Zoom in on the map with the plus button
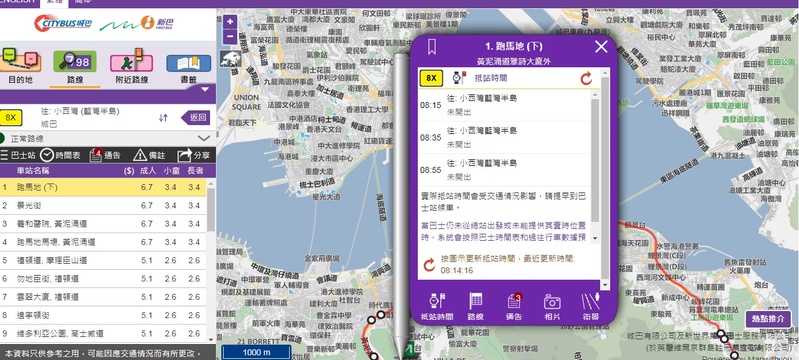Screen dimensions: 799x360 pyautogui.click(x=230, y=22)
